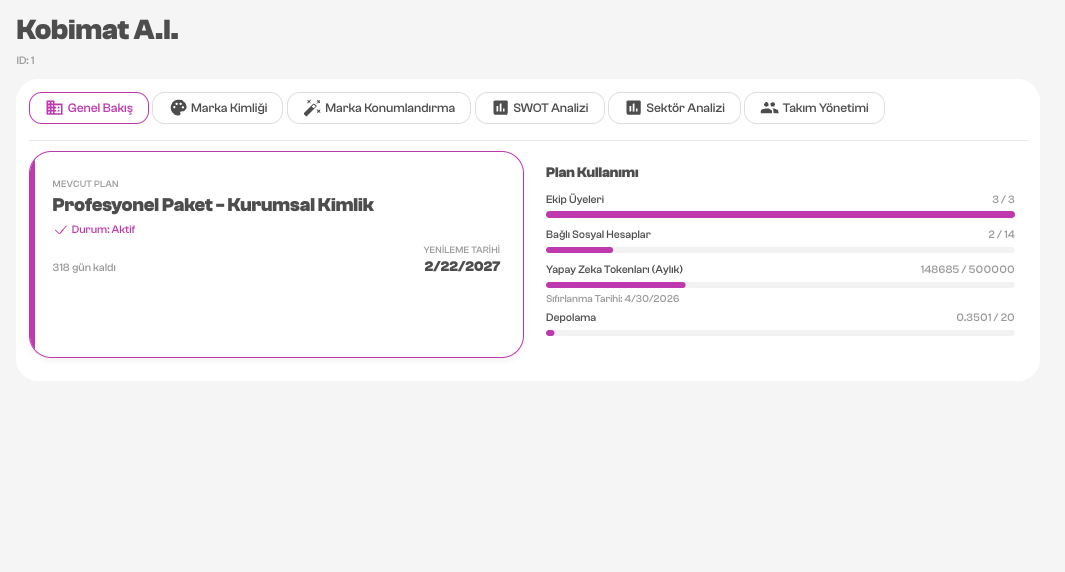Click the Bağlı Sosyal Hesaplar progress bar
The height and width of the screenshot is (572, 1065).
780,250
